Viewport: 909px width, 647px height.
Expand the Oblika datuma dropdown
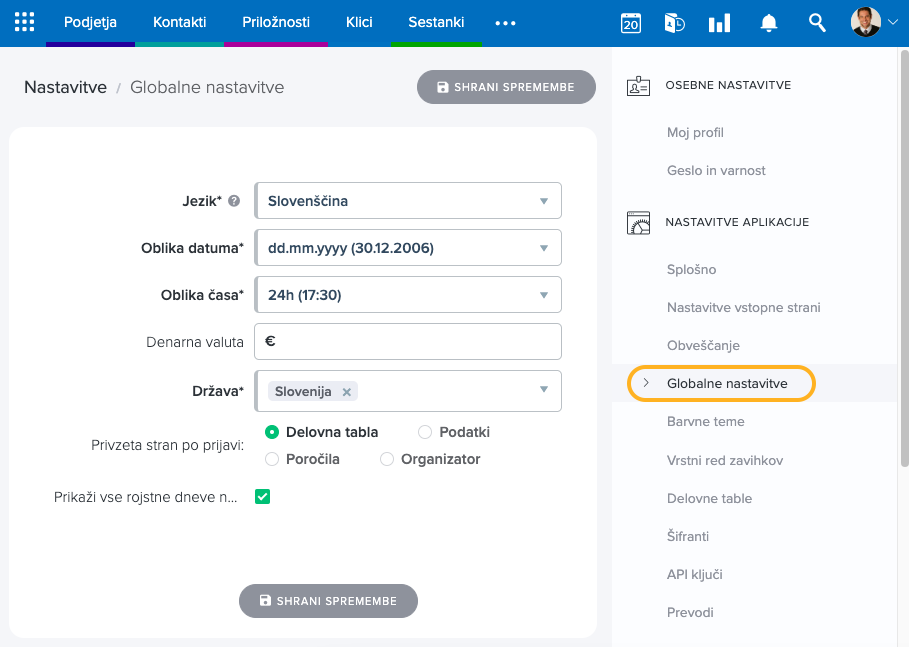click(x=408, y=247)
